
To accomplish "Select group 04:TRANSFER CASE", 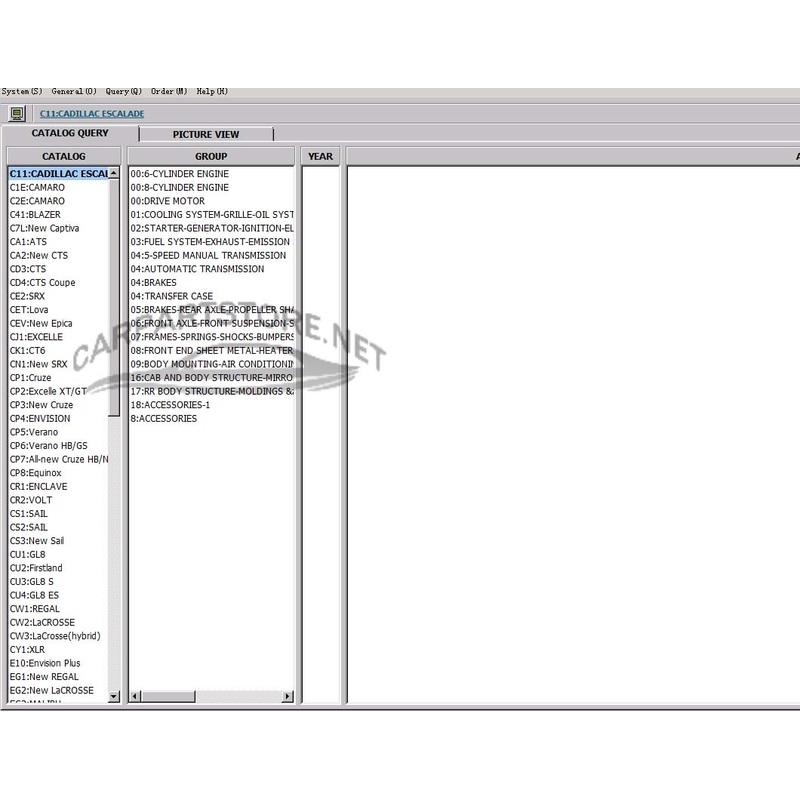I will 172,296.
